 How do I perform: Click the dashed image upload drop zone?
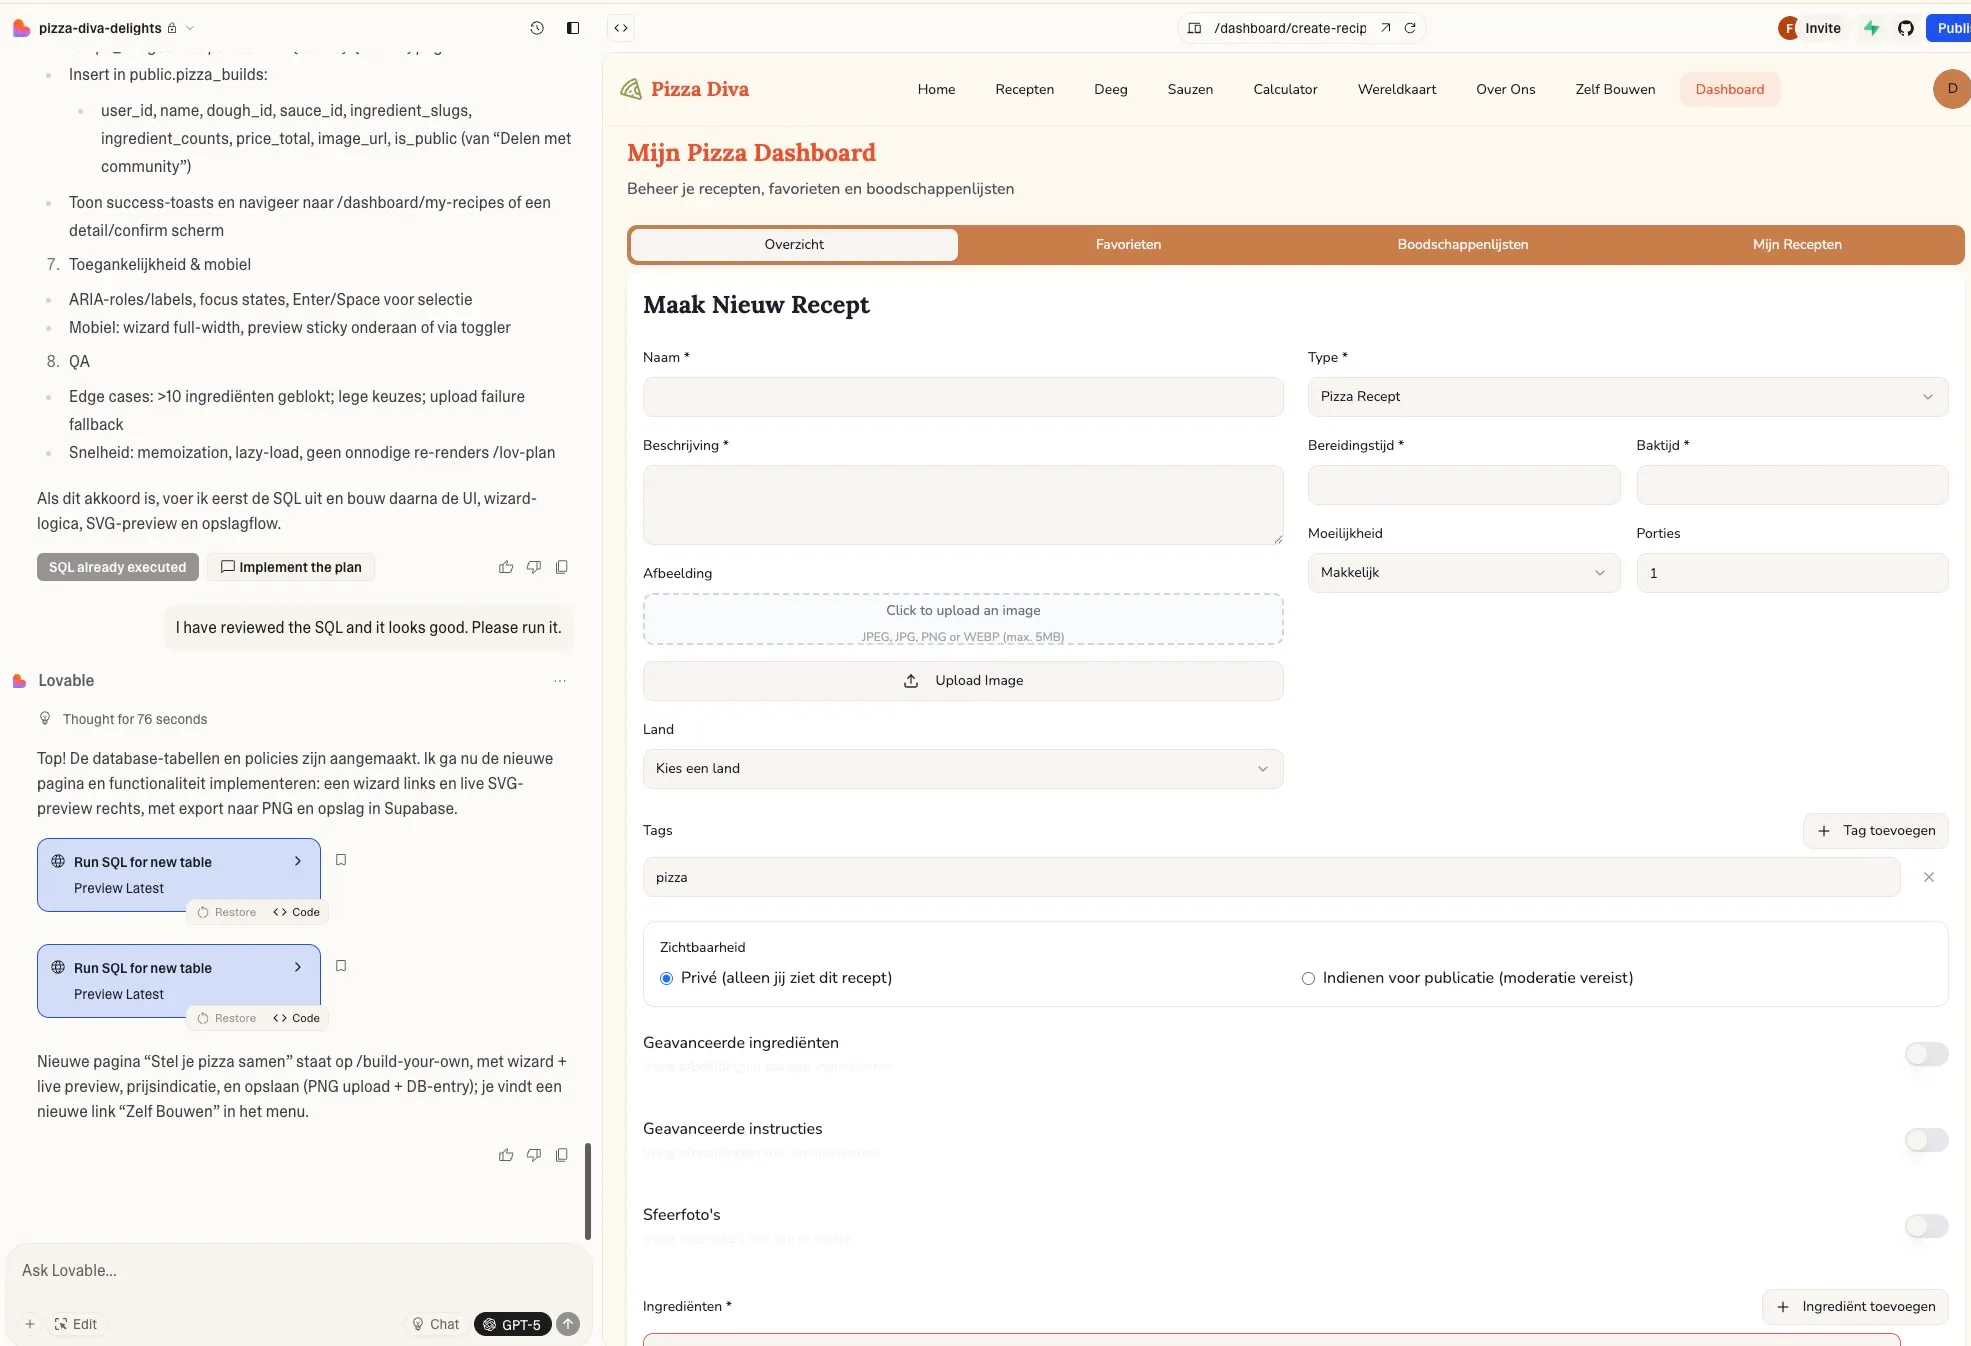pos(962,620)
